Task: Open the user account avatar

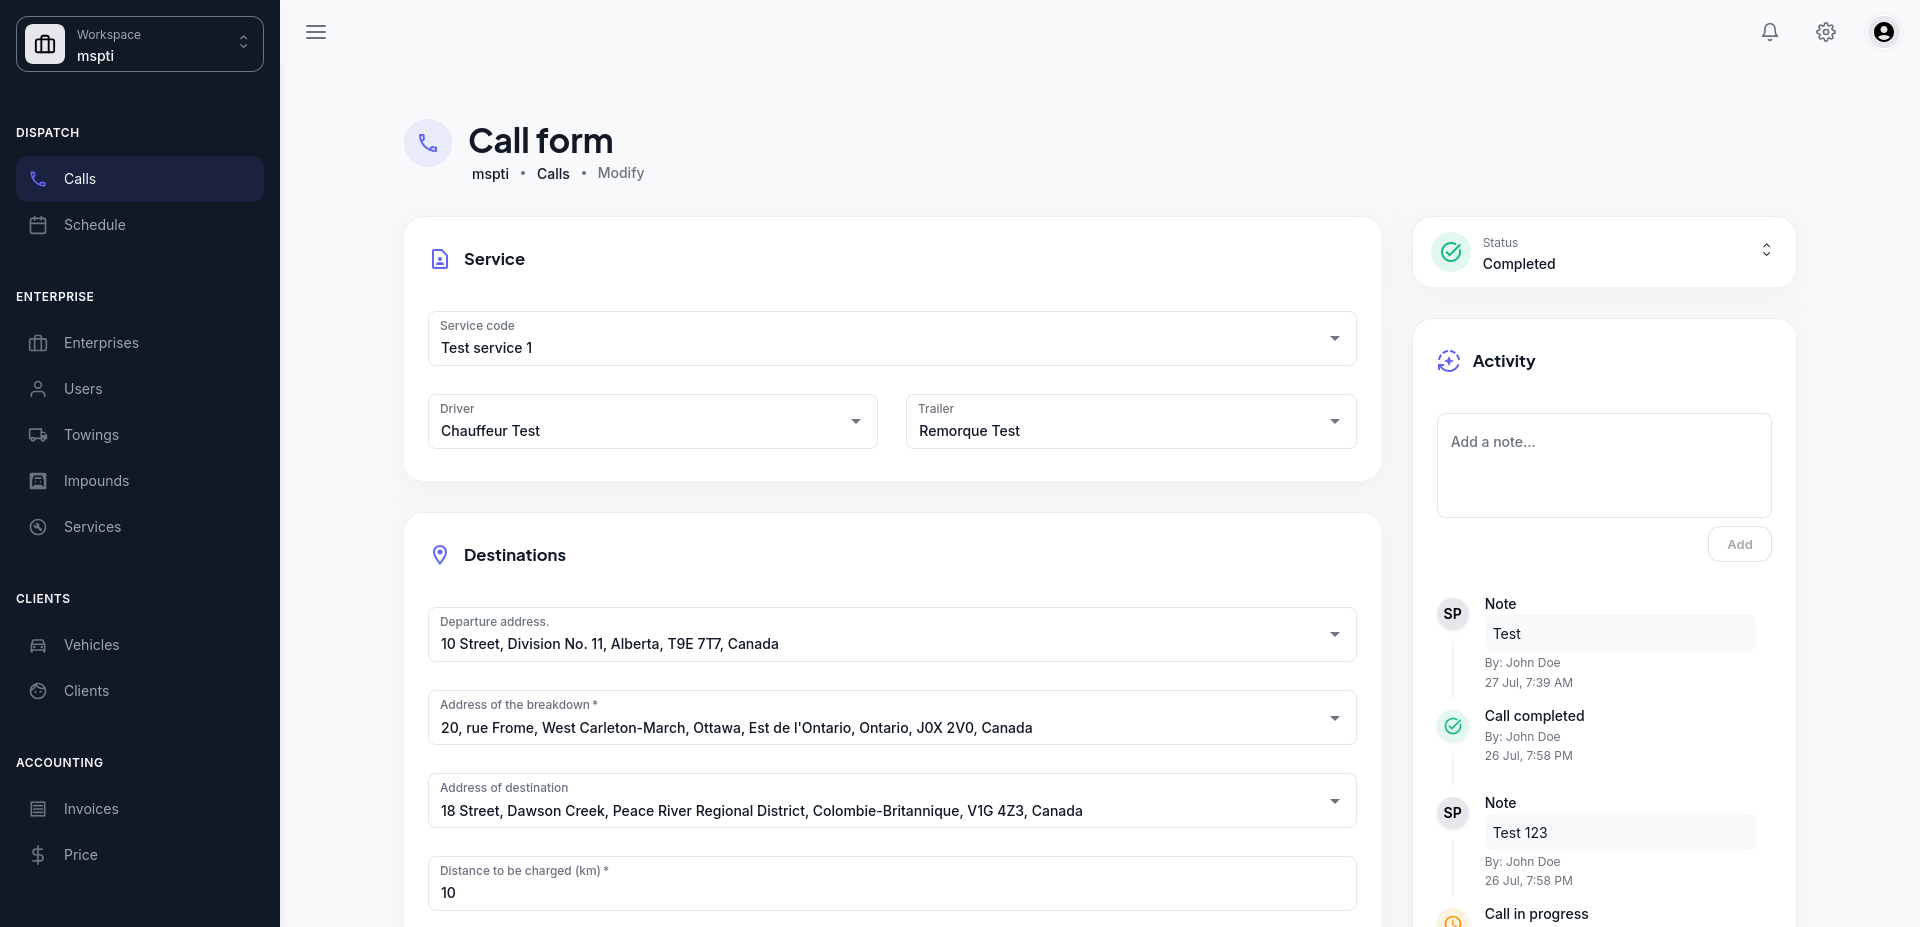Action: pos(1883,32)
